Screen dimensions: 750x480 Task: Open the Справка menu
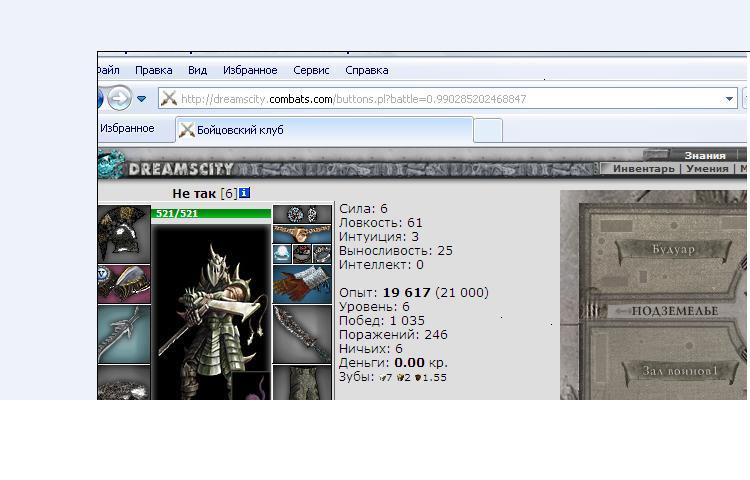pos(367,70)
